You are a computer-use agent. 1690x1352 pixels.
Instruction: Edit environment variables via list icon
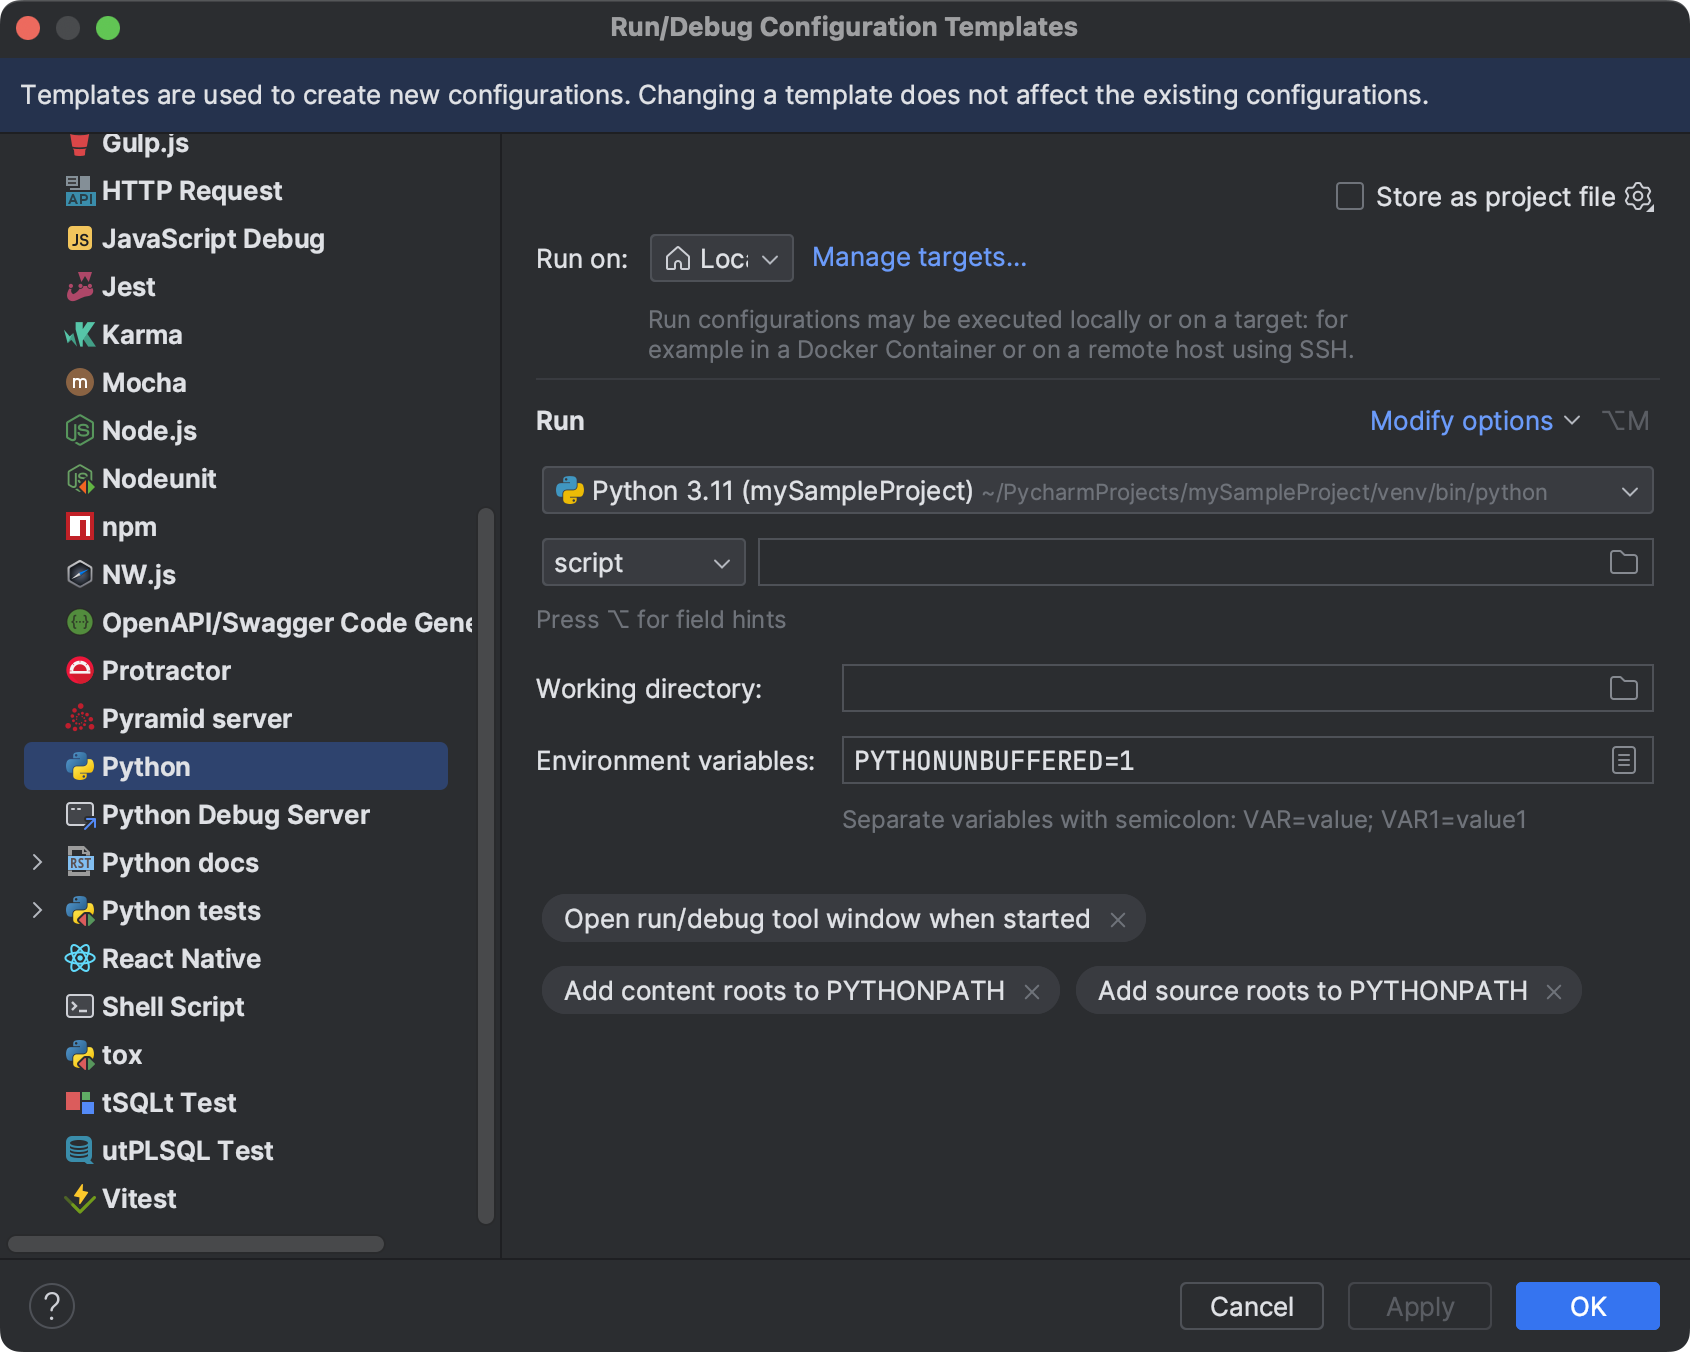click(1624, 760)
